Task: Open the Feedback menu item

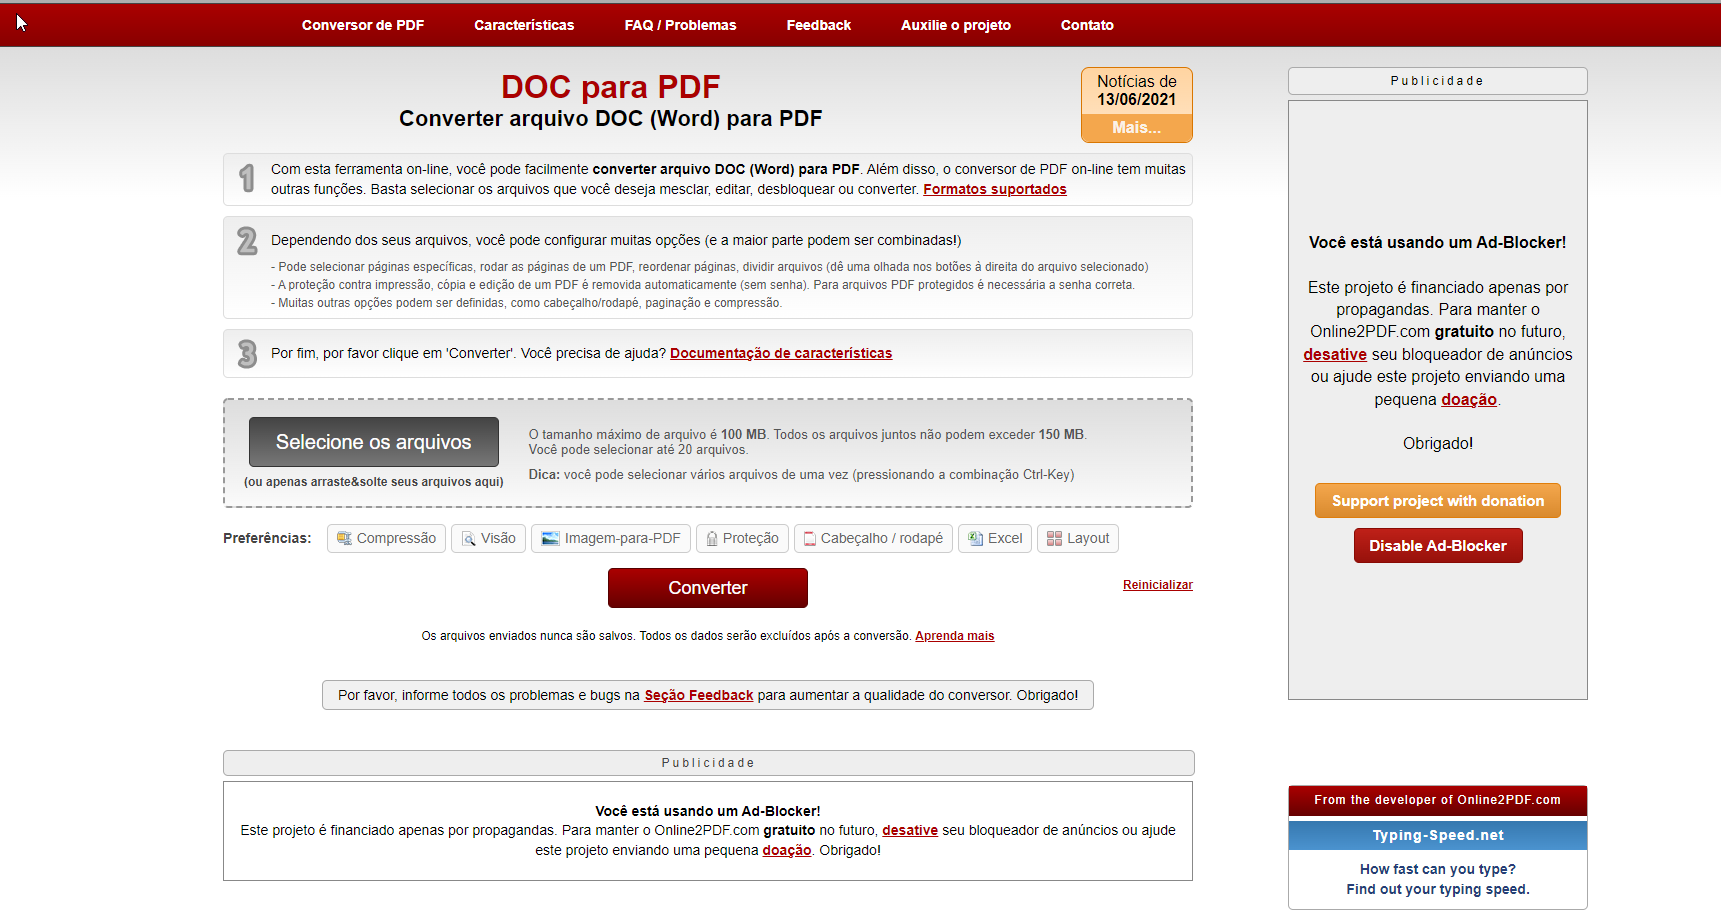Action: (x=818, y=25)
